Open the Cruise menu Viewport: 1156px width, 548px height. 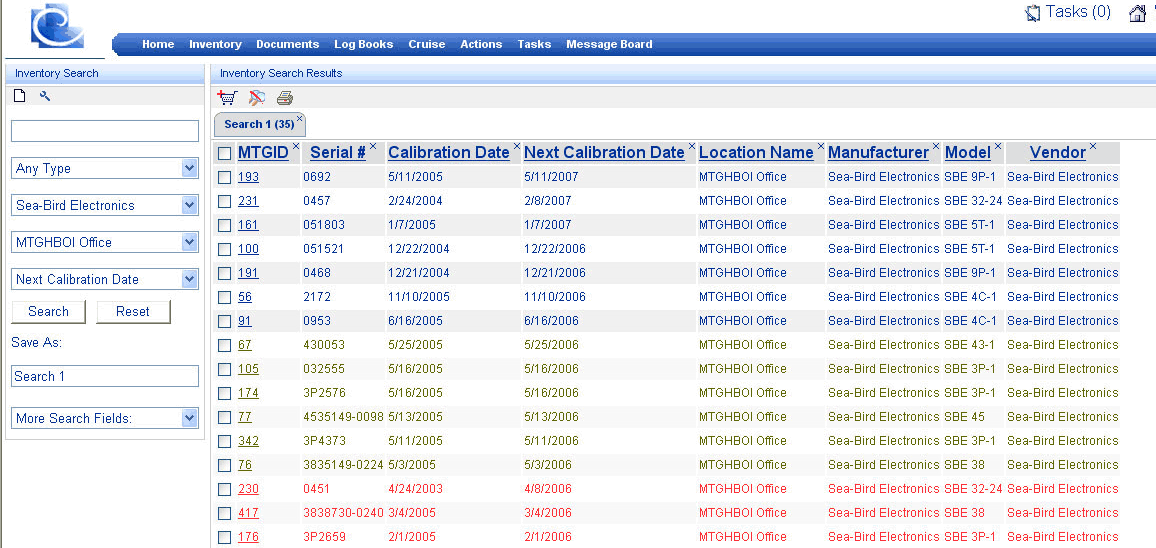point(427,44)
